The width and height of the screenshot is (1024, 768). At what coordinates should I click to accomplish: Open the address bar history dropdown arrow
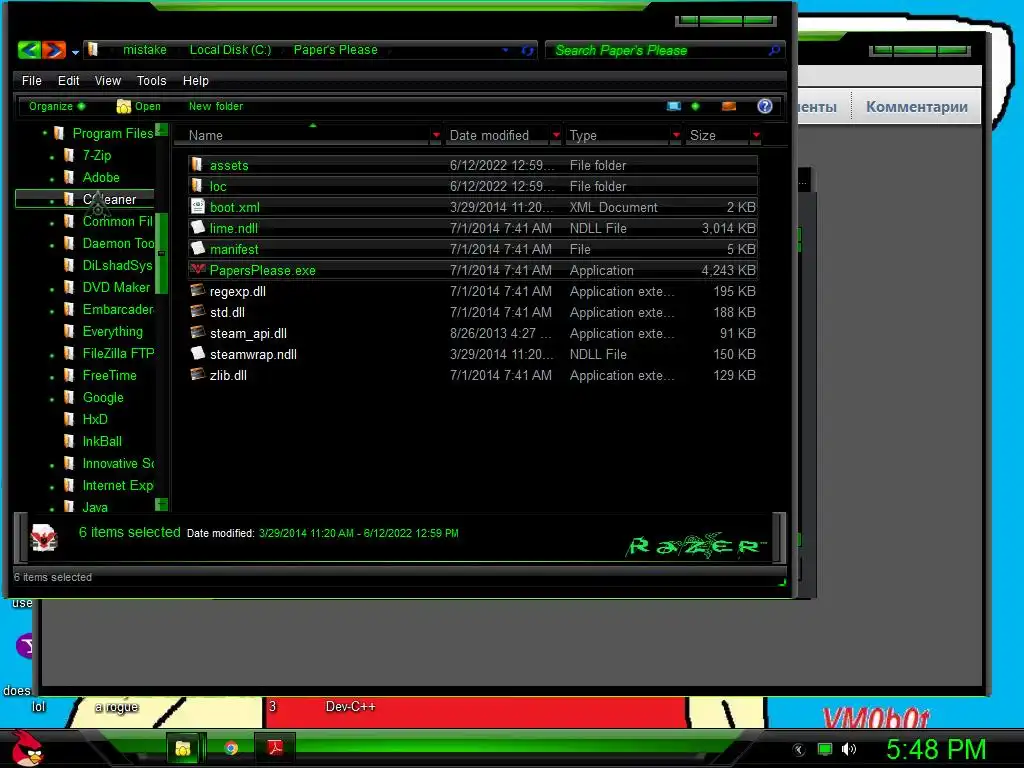(505, 50)
